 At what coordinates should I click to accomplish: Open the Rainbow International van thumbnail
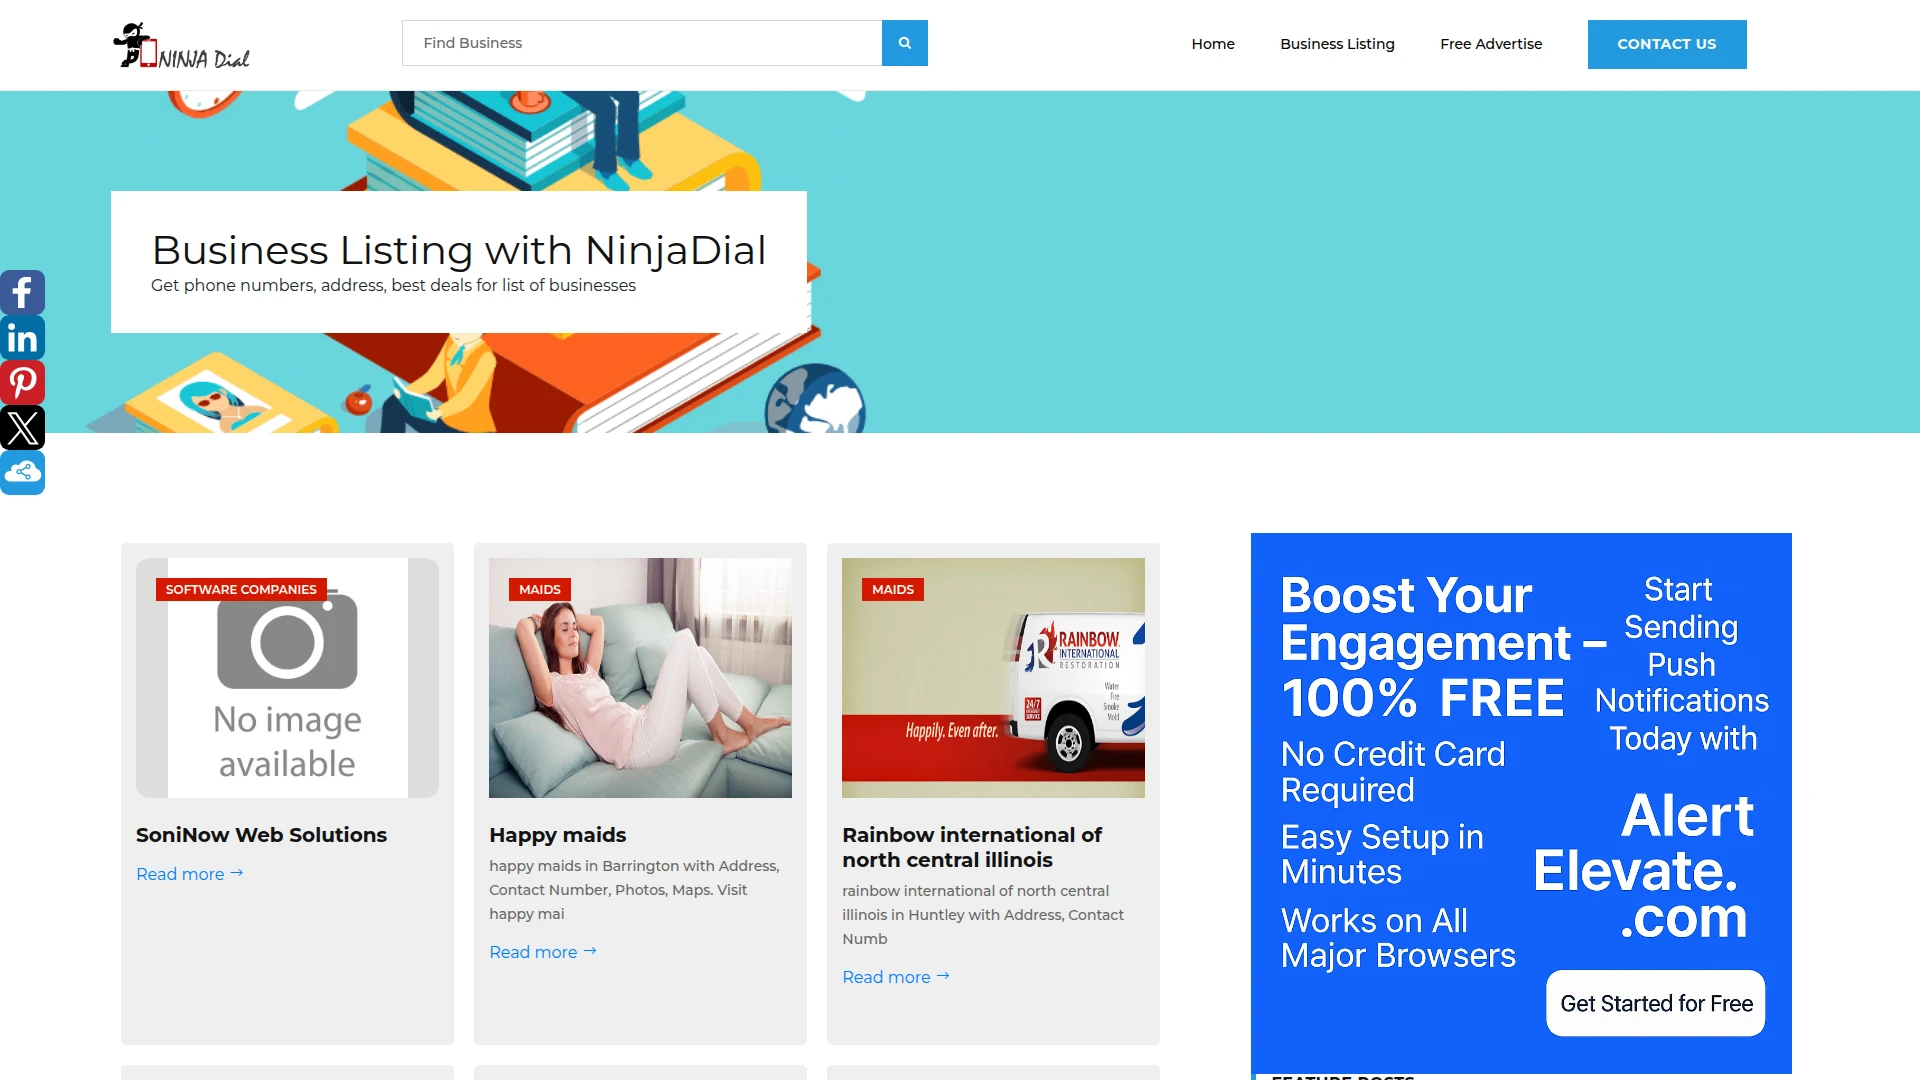pyautogui.click(x=993, y=678)
